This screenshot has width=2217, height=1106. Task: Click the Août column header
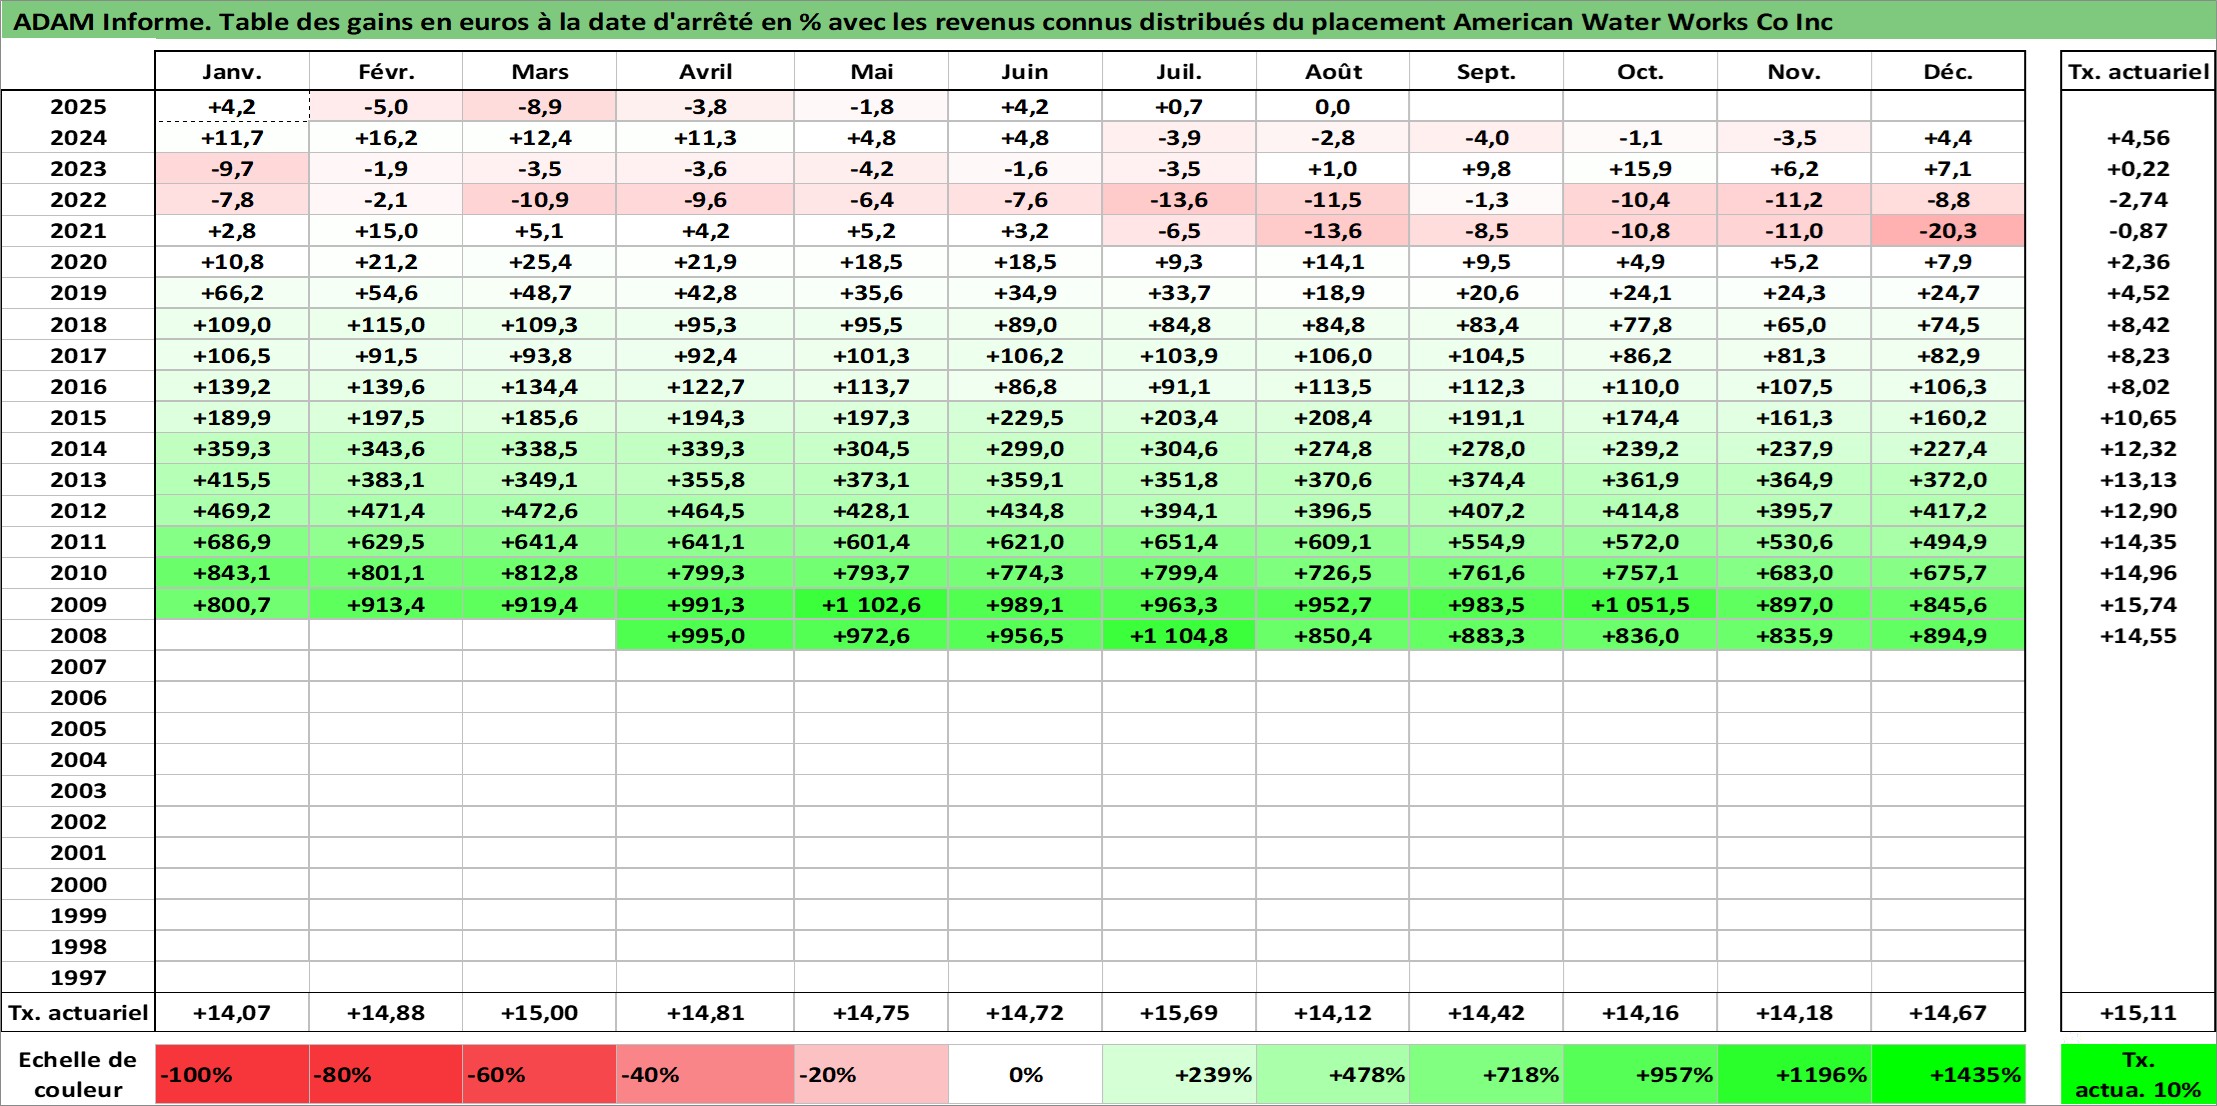point(1333,72)
